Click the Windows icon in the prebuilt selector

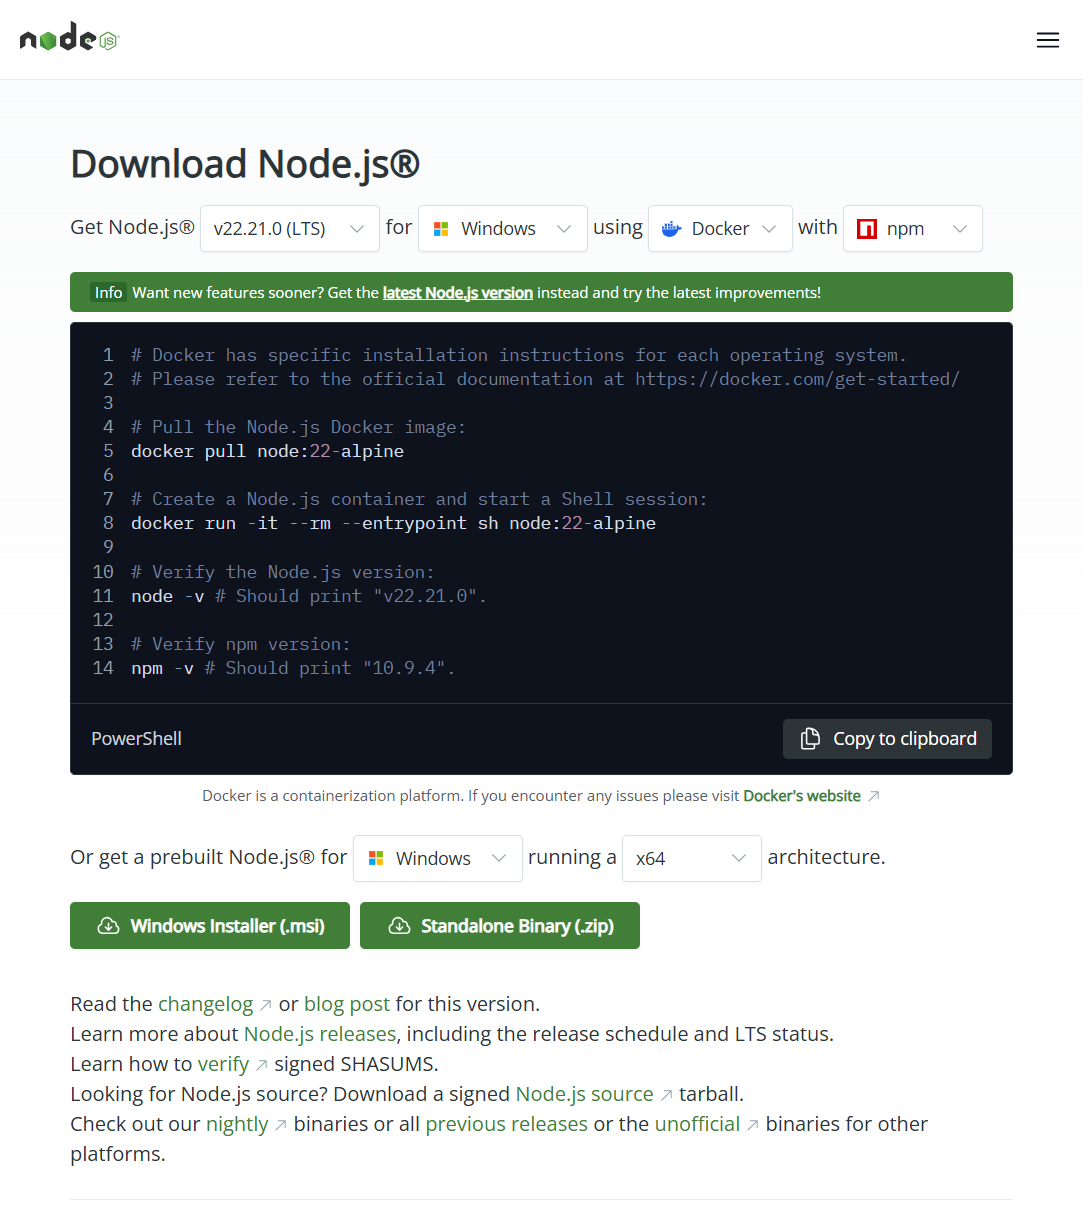375,858
